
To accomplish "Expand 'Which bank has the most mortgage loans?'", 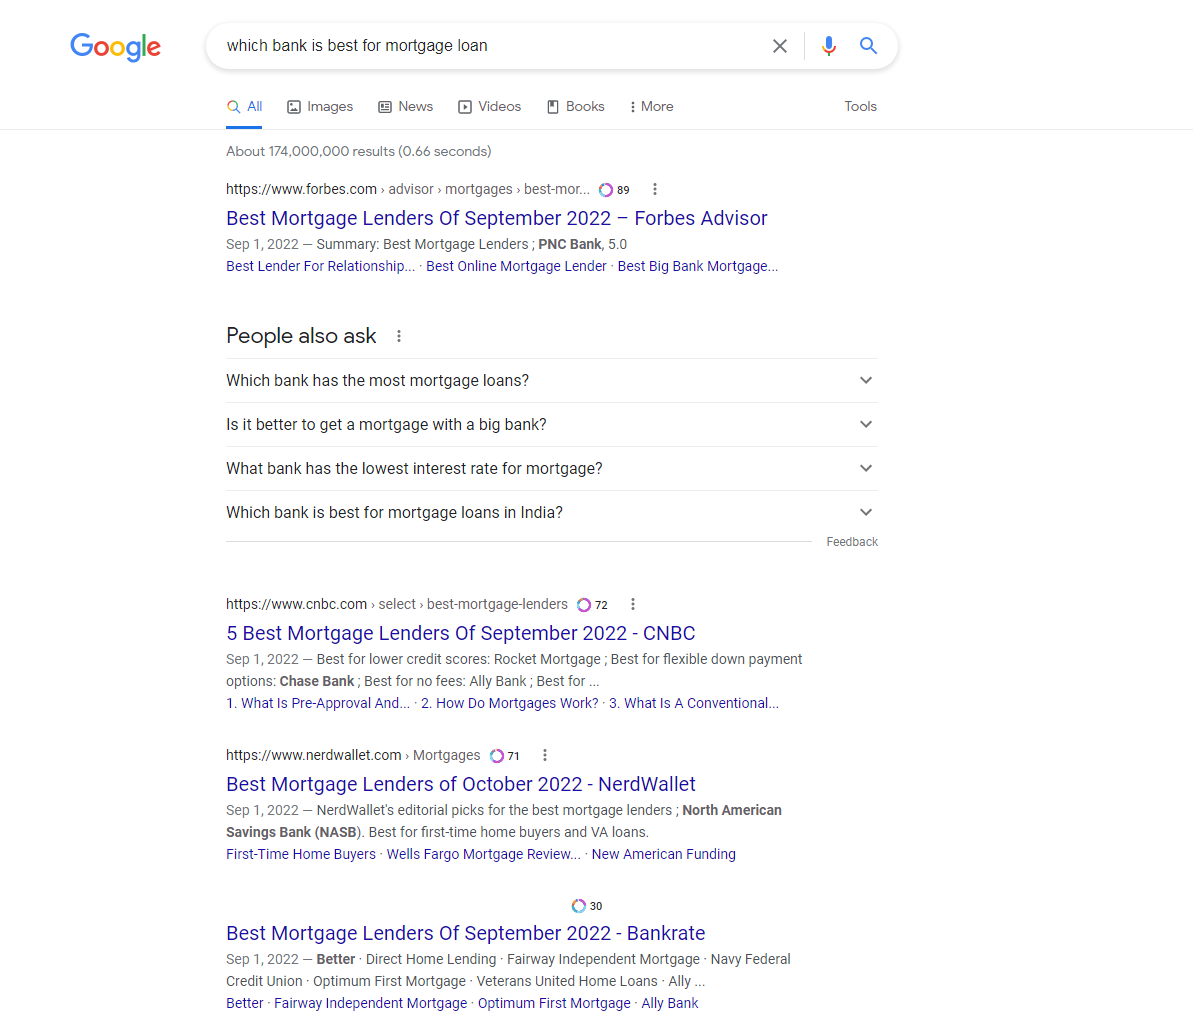I will click(x=552, y=380).
